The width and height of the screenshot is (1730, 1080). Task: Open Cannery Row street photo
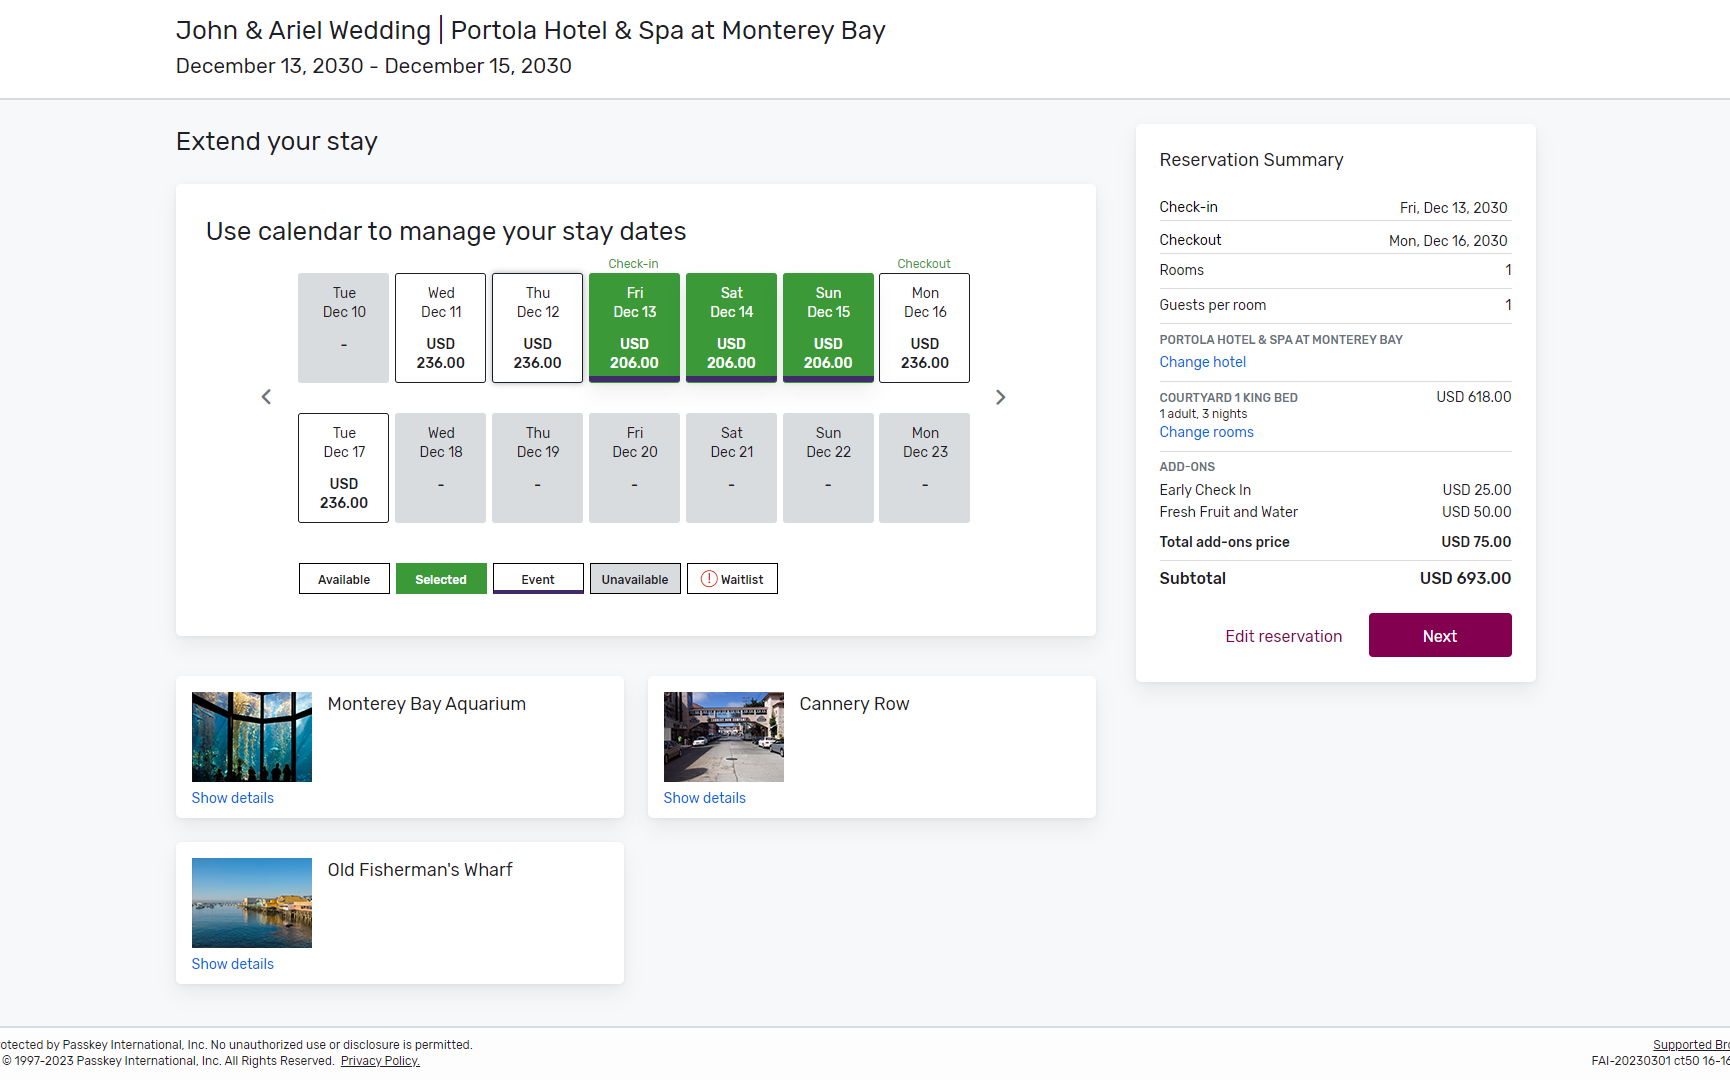pyautogui.click(x=724, y=737)
